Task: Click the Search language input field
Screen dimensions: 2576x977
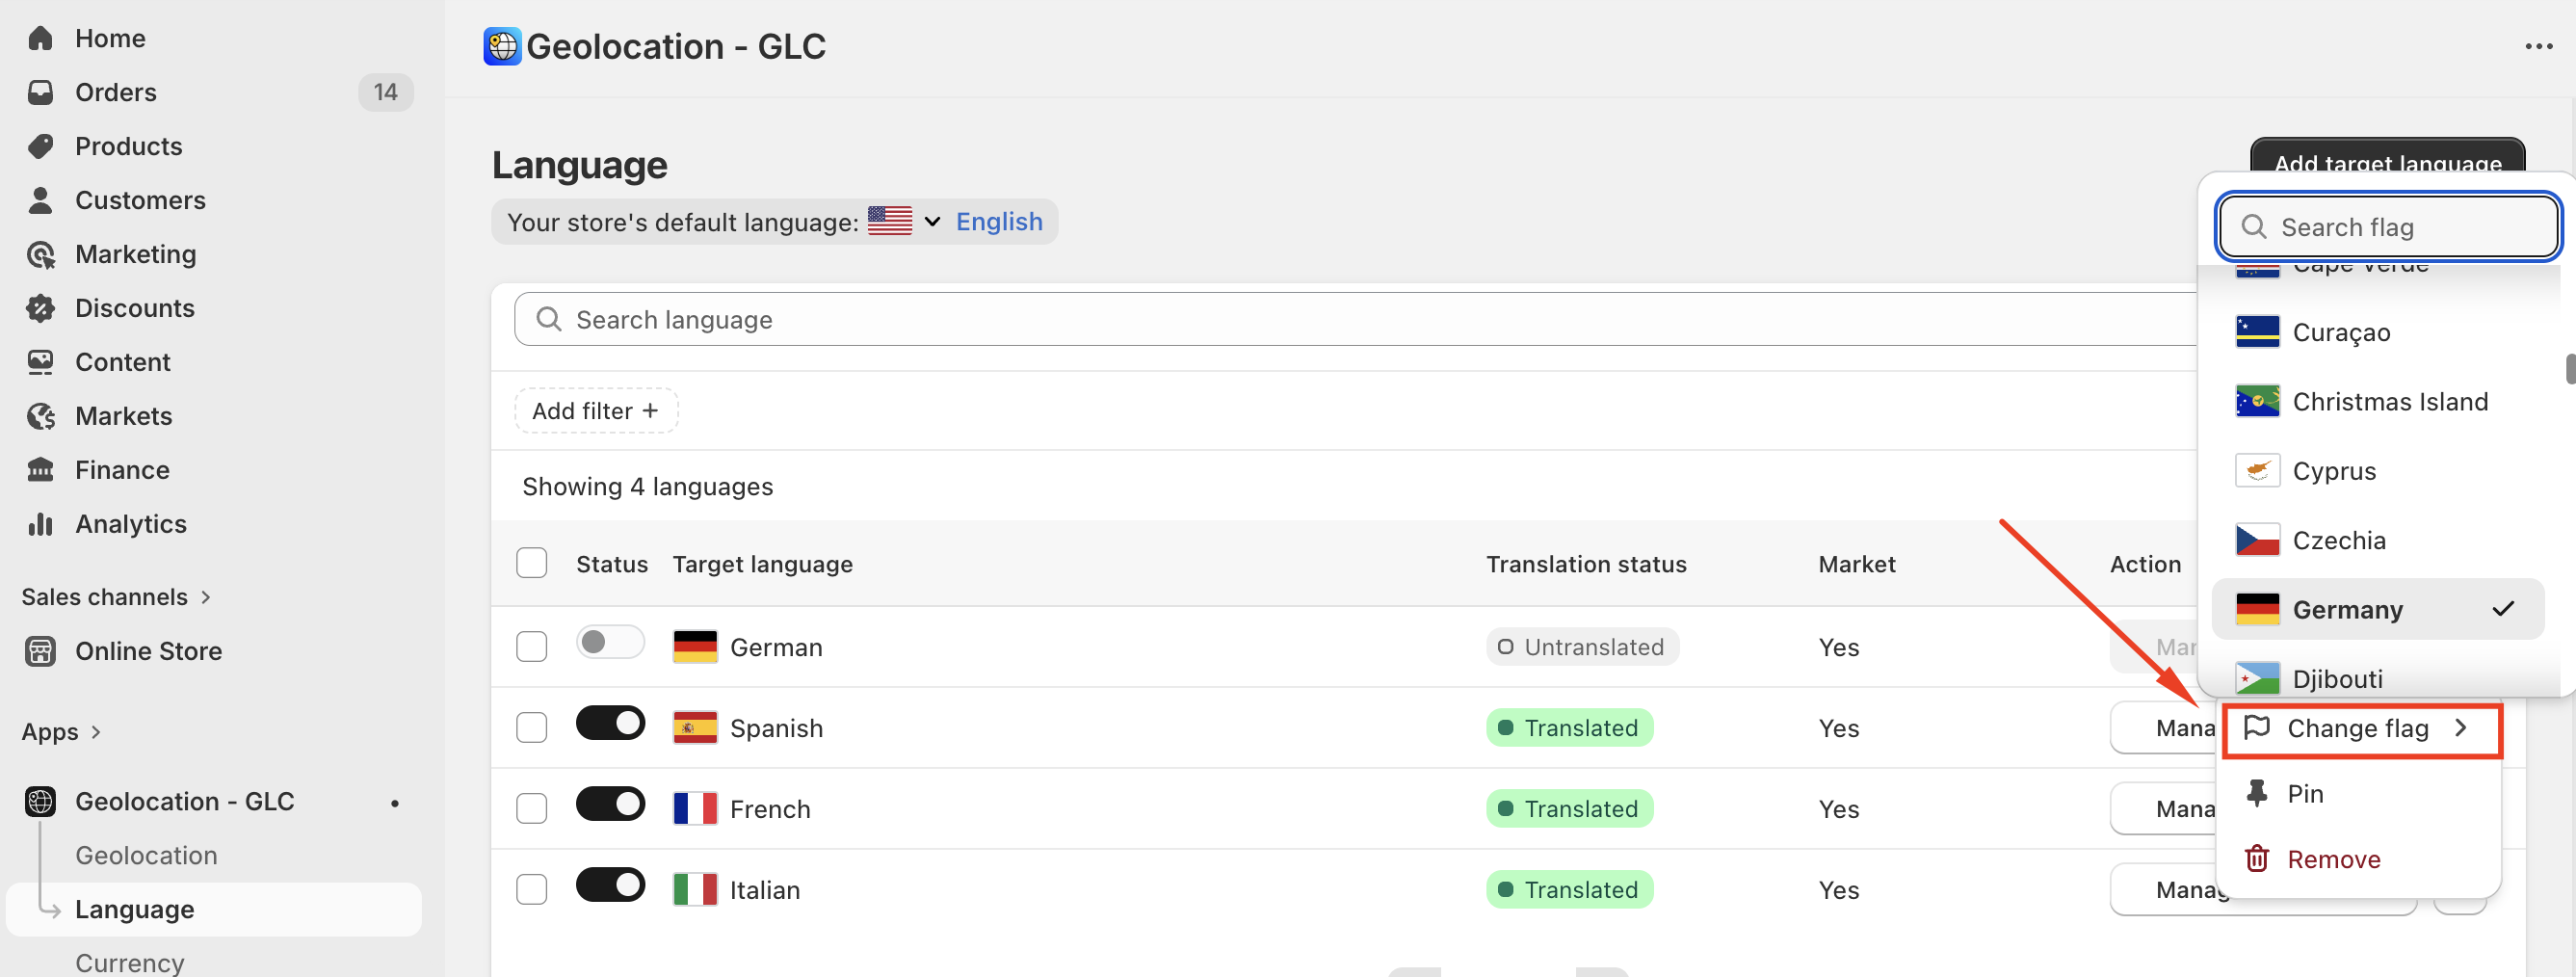Action: [x=1354, y=319]
